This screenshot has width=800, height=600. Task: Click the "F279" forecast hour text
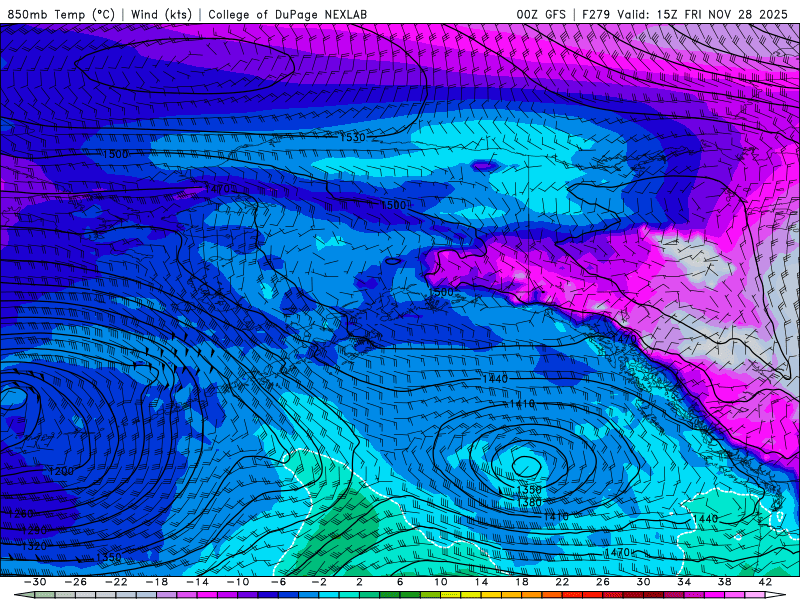[596, 14]
